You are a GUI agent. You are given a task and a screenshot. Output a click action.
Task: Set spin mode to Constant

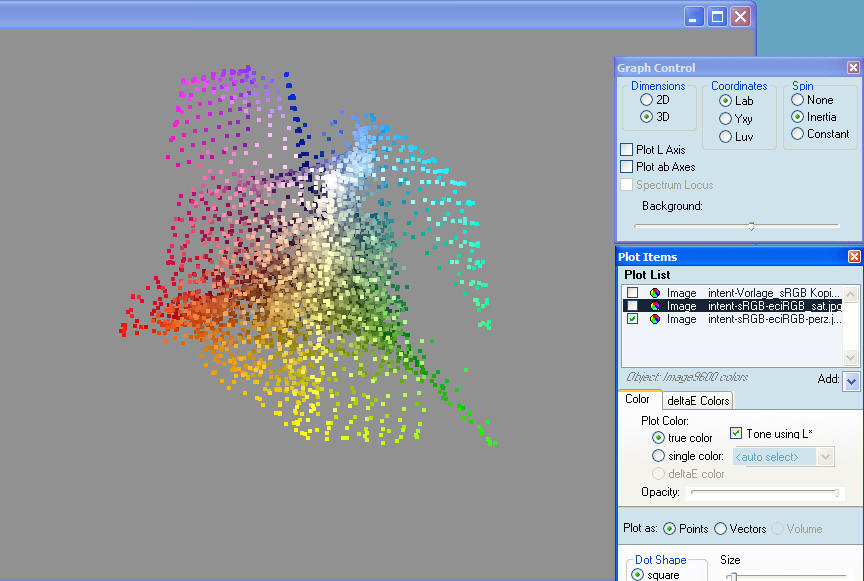[797, 133]
